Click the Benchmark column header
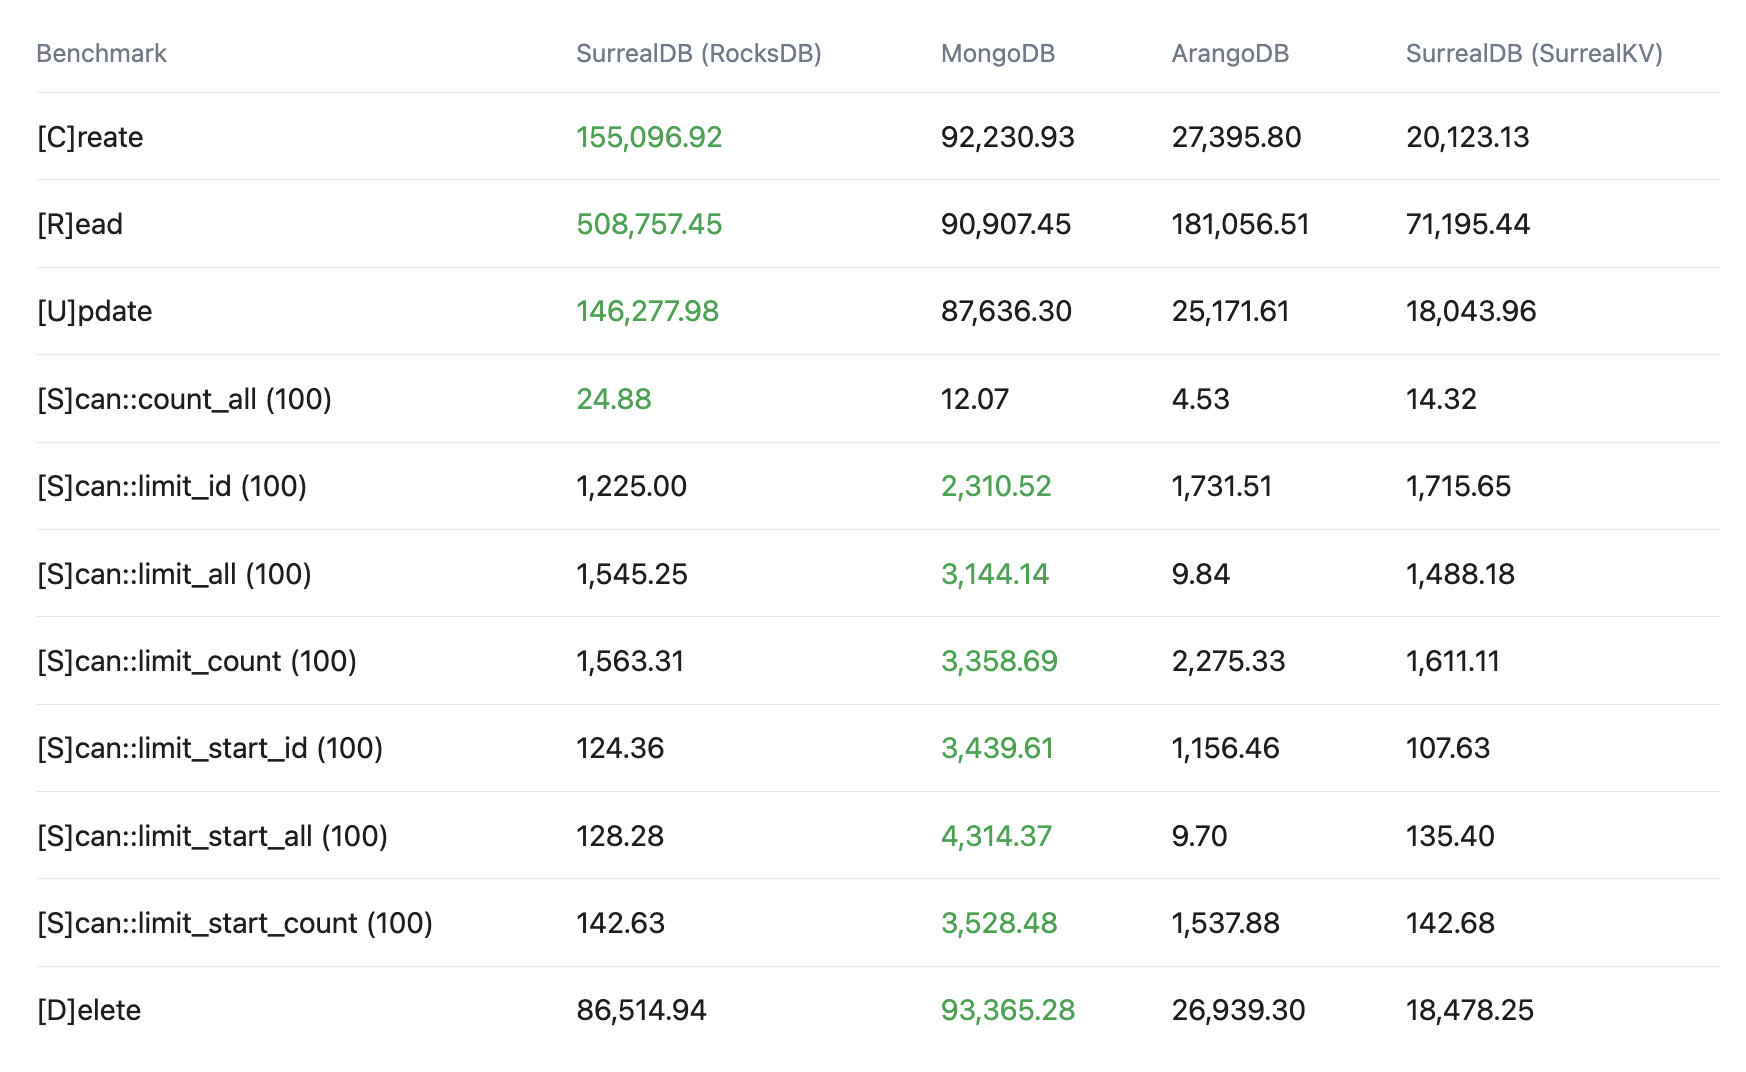This screenshot has height=1072, width=1746. (x=101, y=53)
